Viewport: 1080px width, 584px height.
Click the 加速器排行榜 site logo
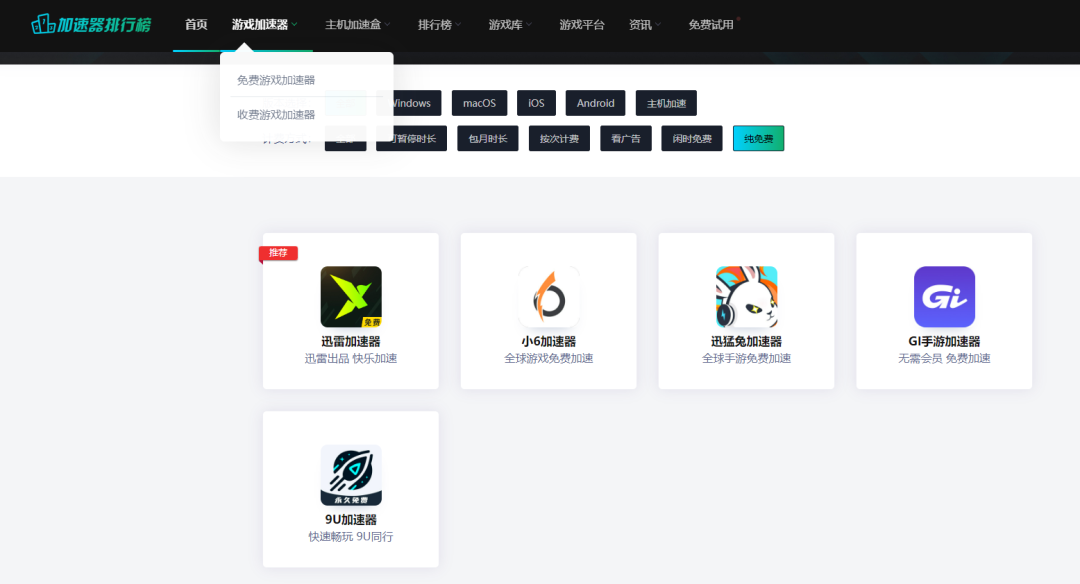(91, 24)
